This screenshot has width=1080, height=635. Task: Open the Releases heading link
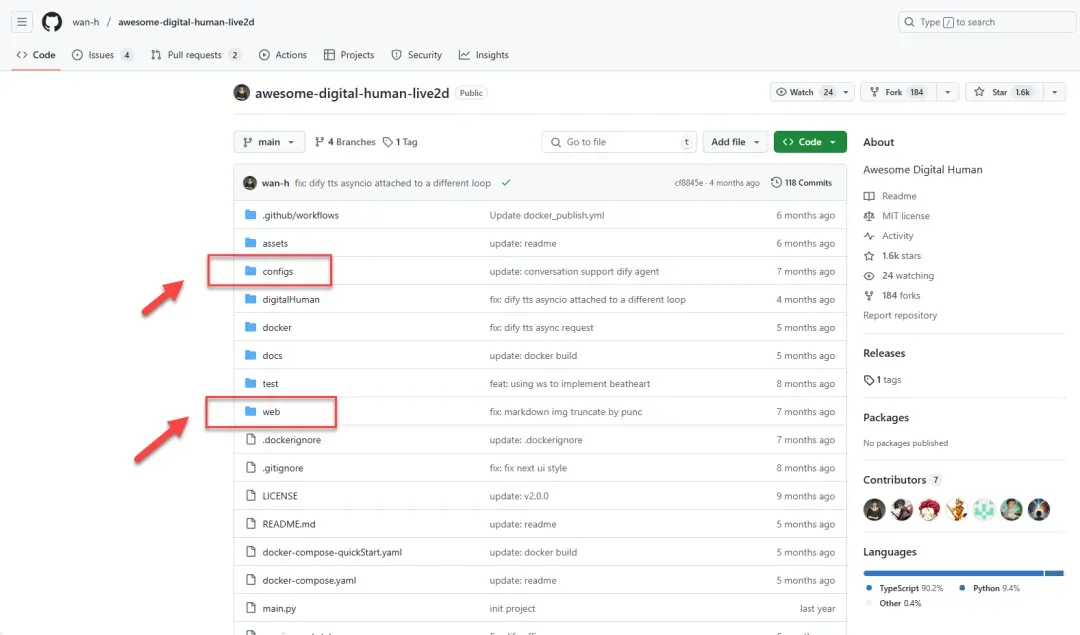click(x=884, y=353)
